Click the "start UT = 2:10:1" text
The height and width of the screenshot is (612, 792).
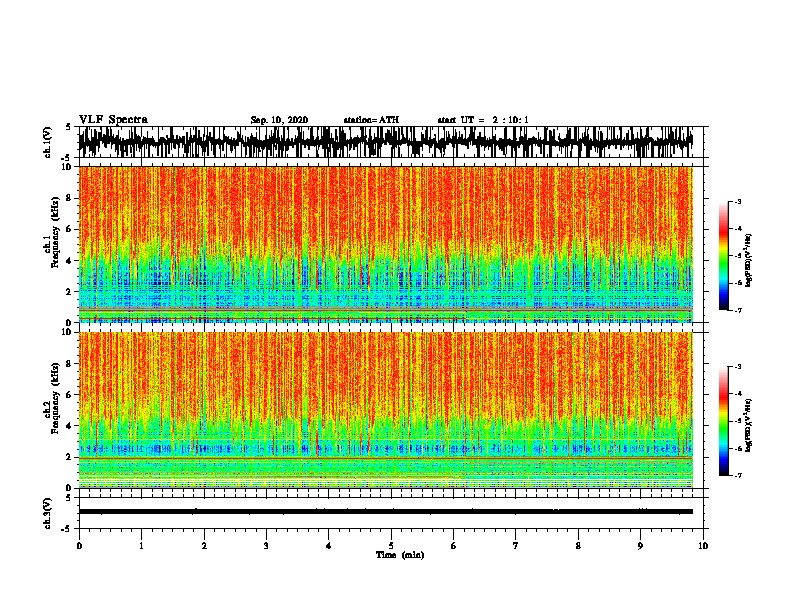click(x=483, y=120)
